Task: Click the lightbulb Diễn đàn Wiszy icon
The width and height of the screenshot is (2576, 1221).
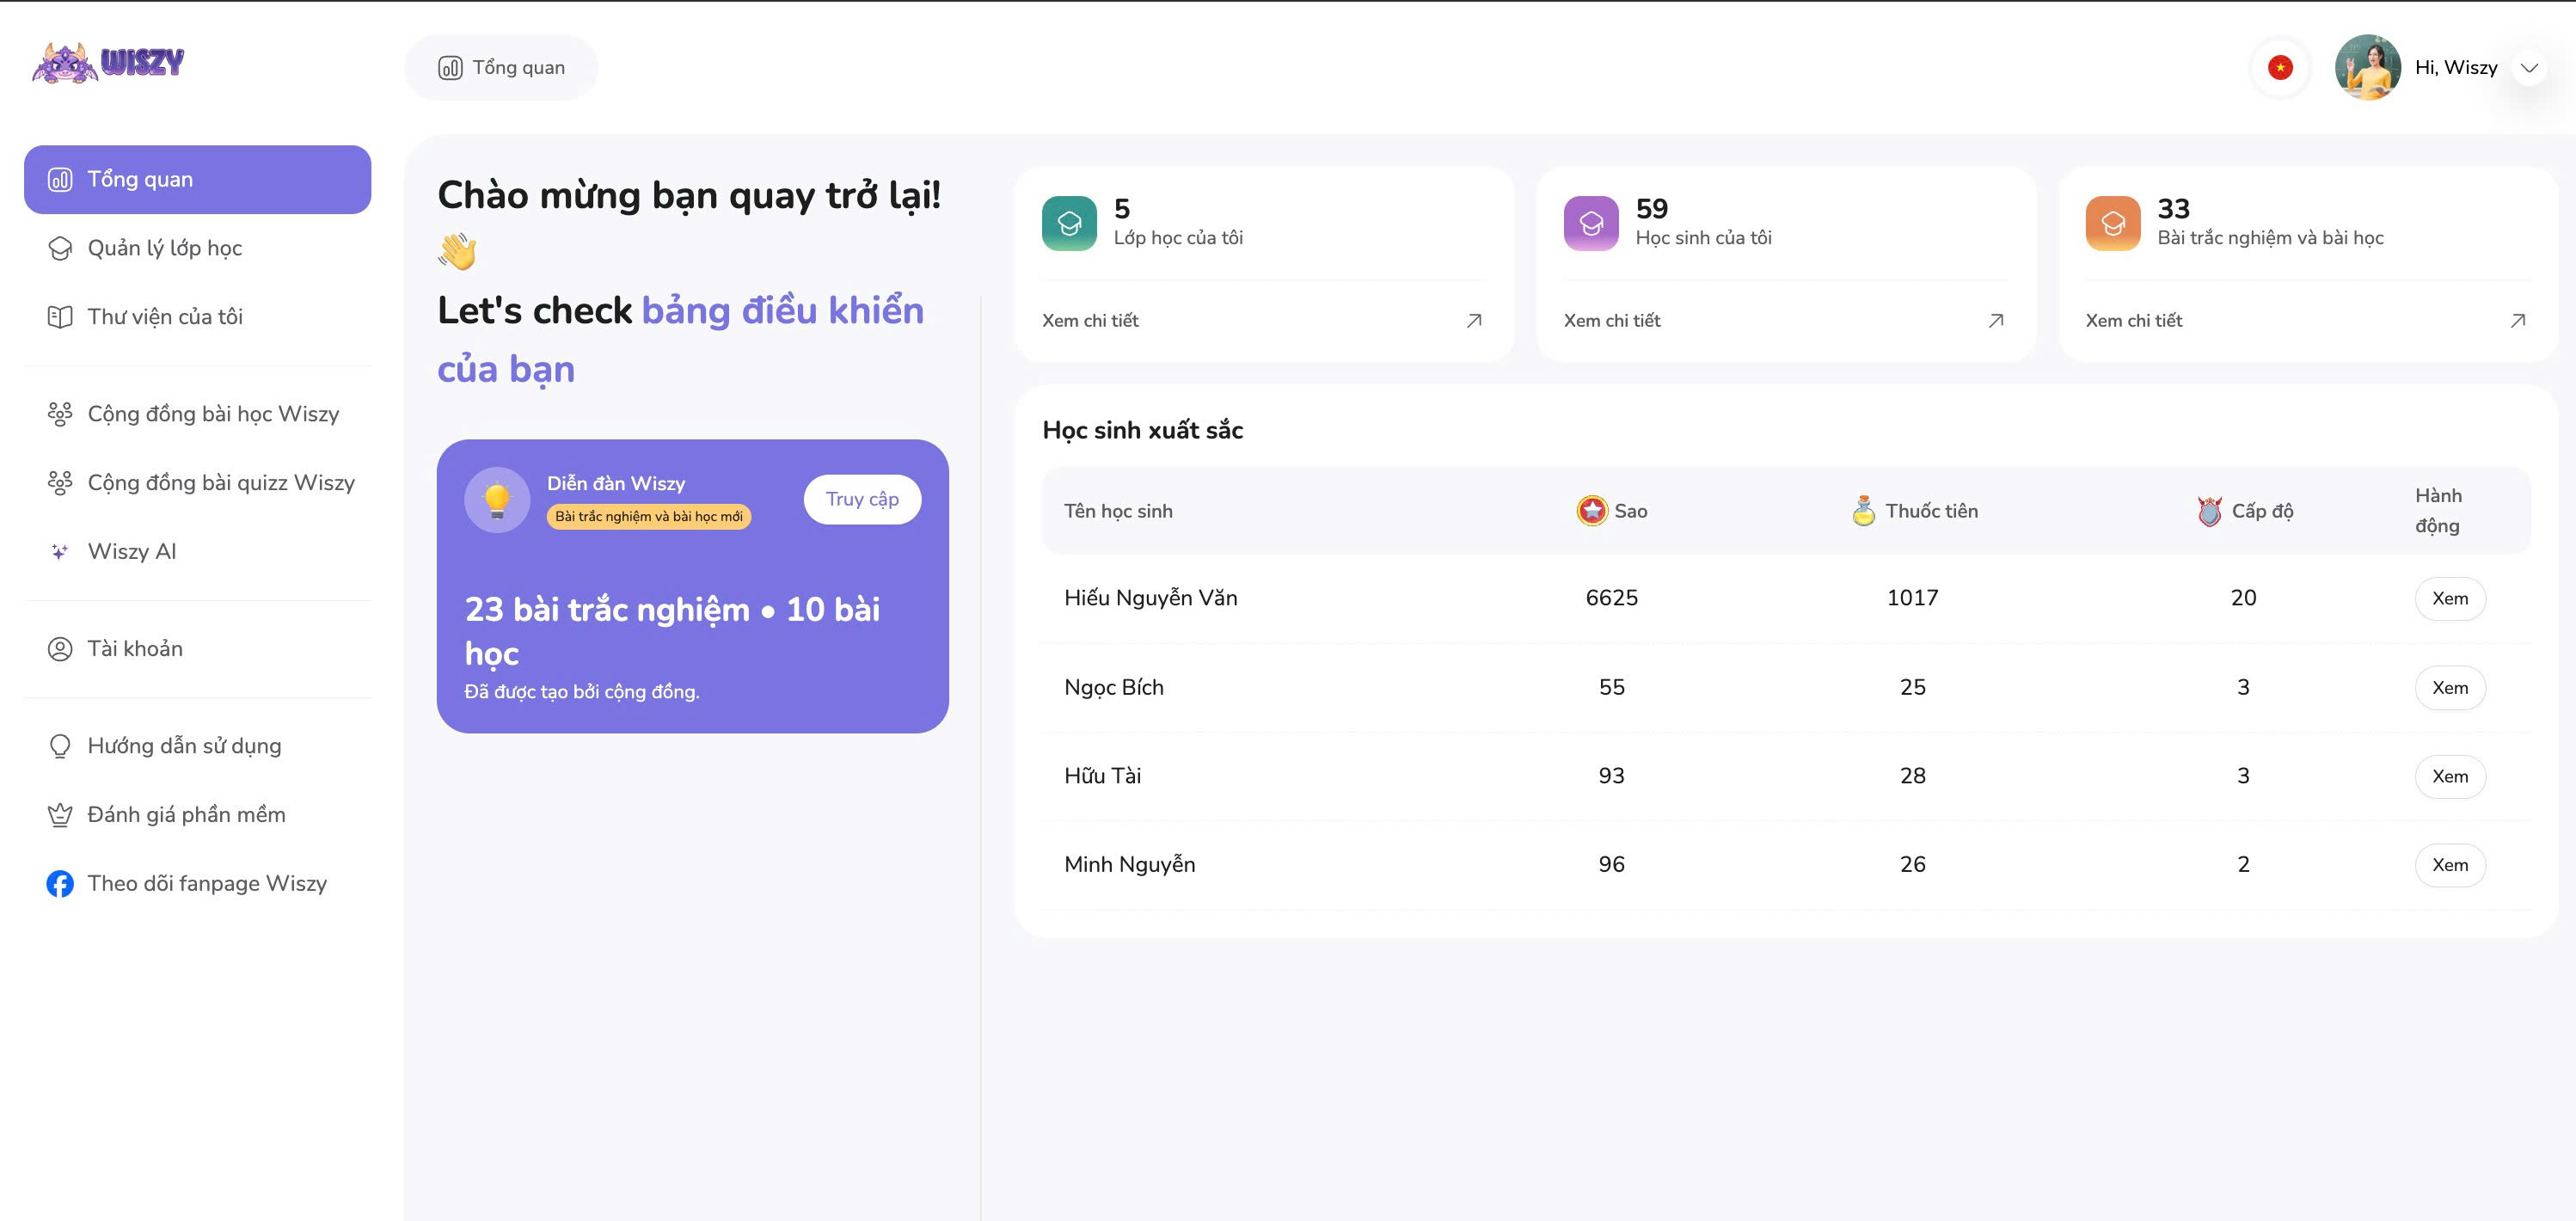Action: pyautogui.click(x=497, y=499)
